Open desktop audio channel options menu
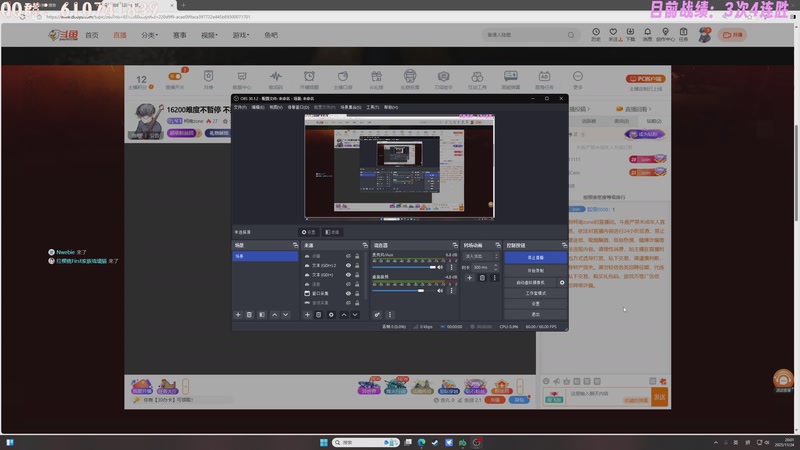The height and width of the screenshot is (450, 800). [451, 291]
